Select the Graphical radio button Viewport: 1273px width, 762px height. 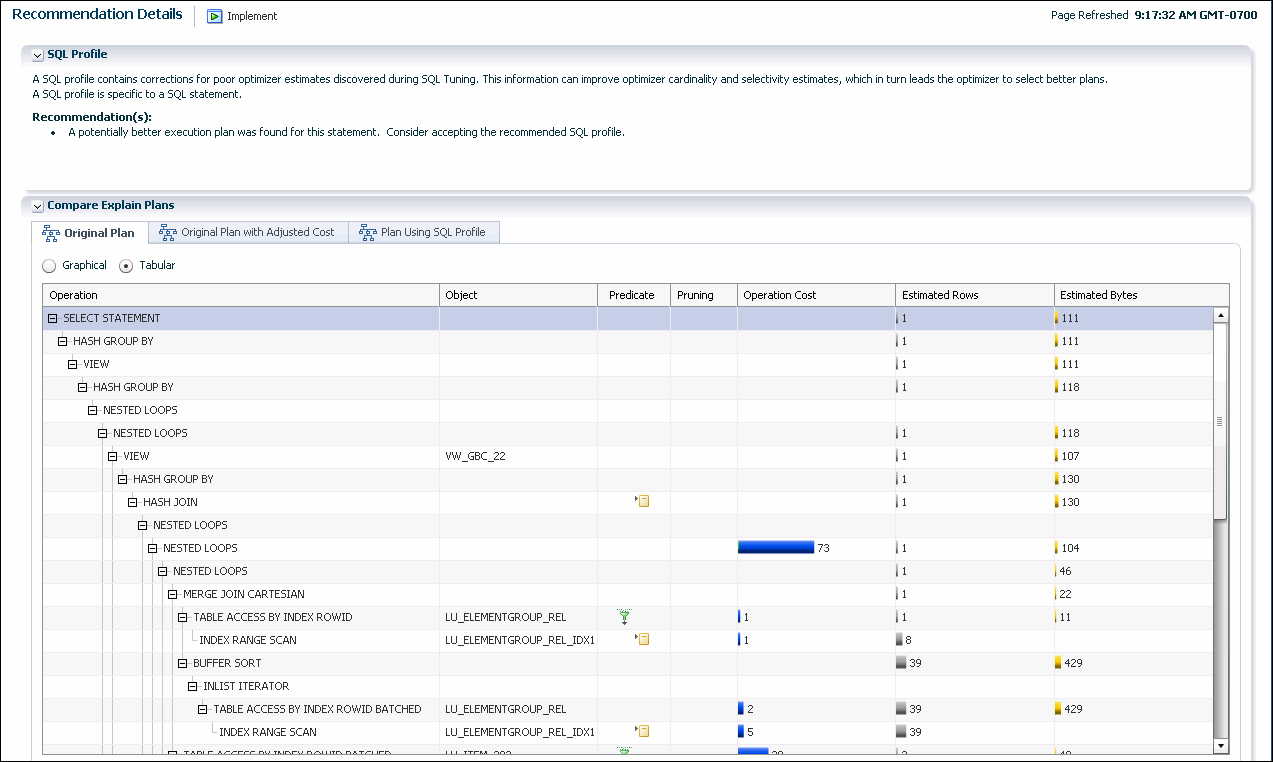49,266
